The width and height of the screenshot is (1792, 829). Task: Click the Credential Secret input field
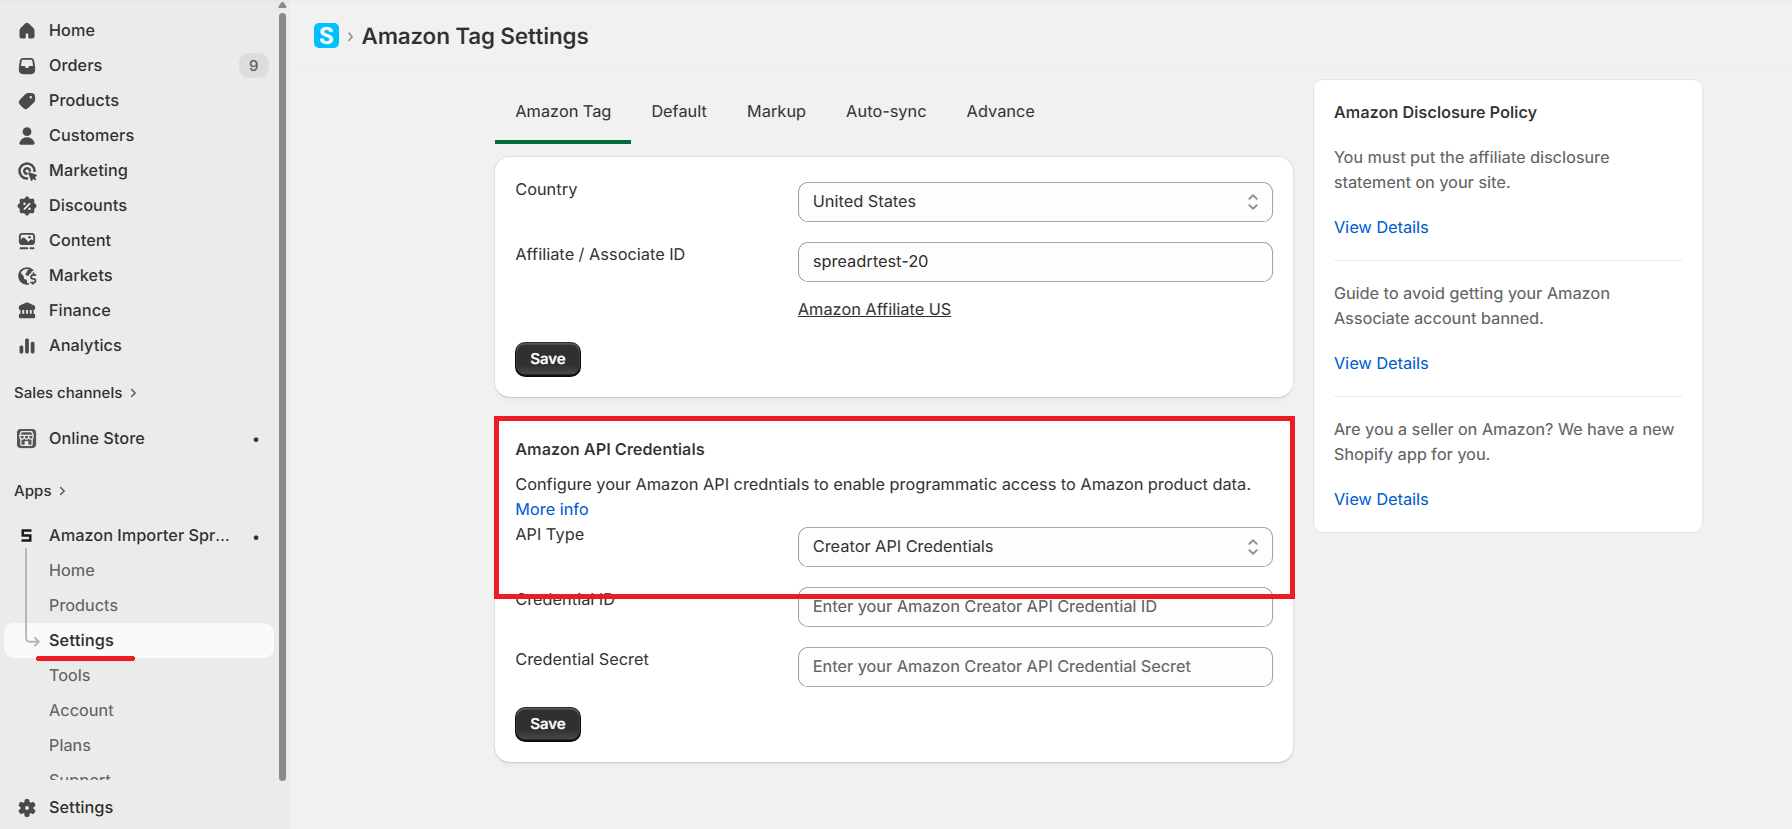(x=1035, y=667)
